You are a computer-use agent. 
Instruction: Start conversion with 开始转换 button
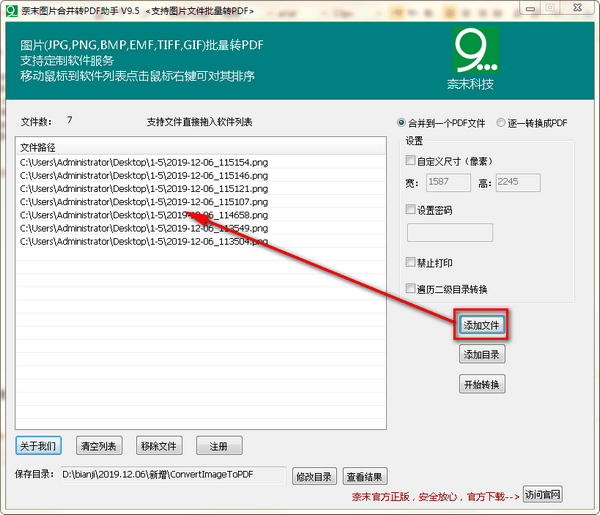[482, 385]
